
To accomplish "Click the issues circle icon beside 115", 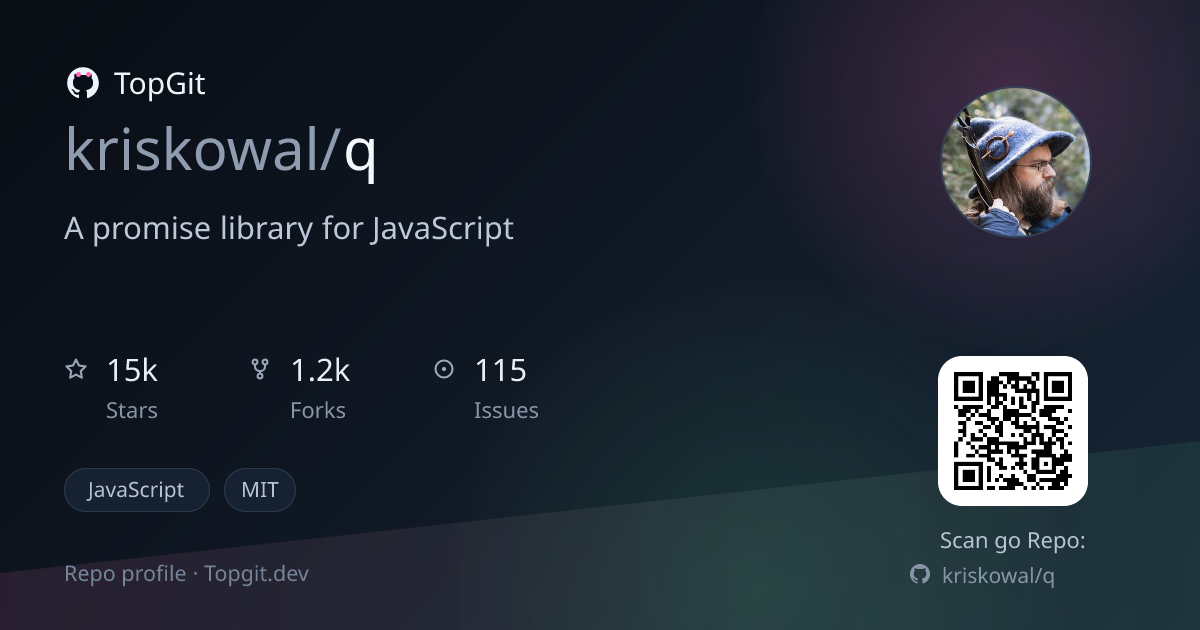I will point(444,370).
